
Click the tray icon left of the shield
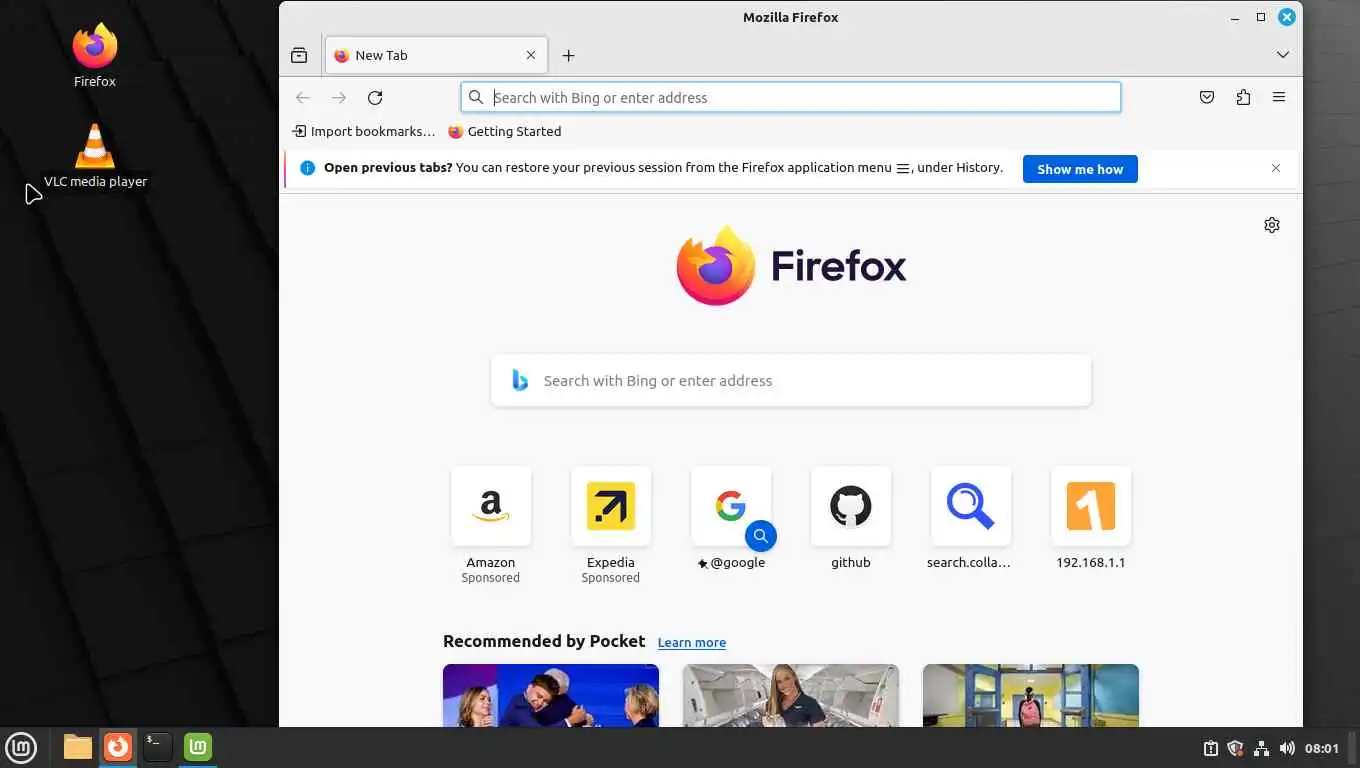[1210, 748]
